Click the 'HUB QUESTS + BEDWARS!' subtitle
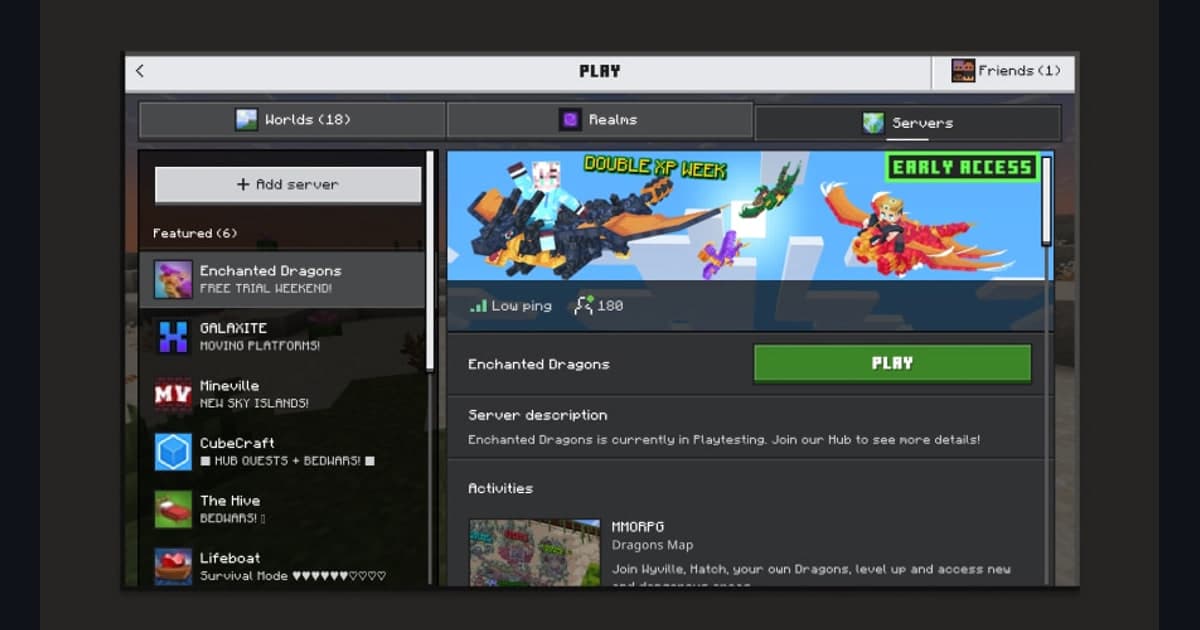Screen dimensions: 1200x630 pyautogui.click(x=287, y=461)
